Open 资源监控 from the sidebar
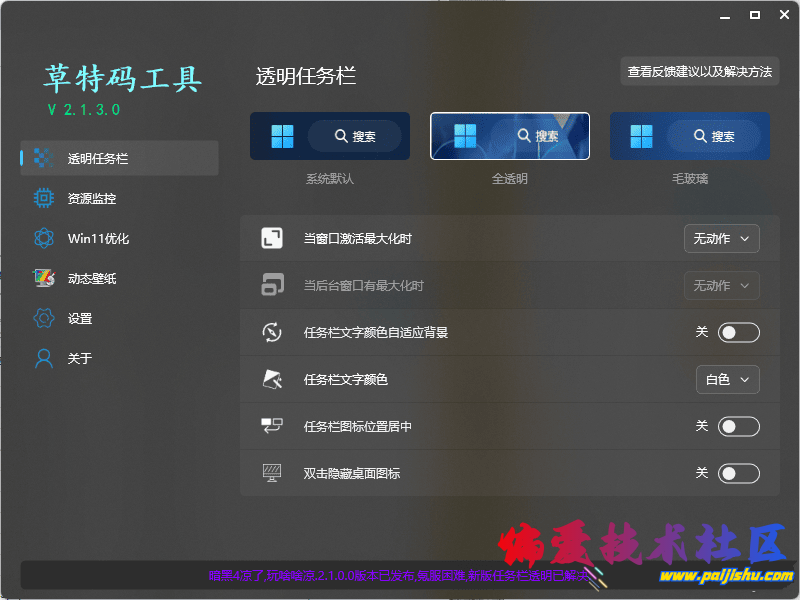 click(42, 198)
